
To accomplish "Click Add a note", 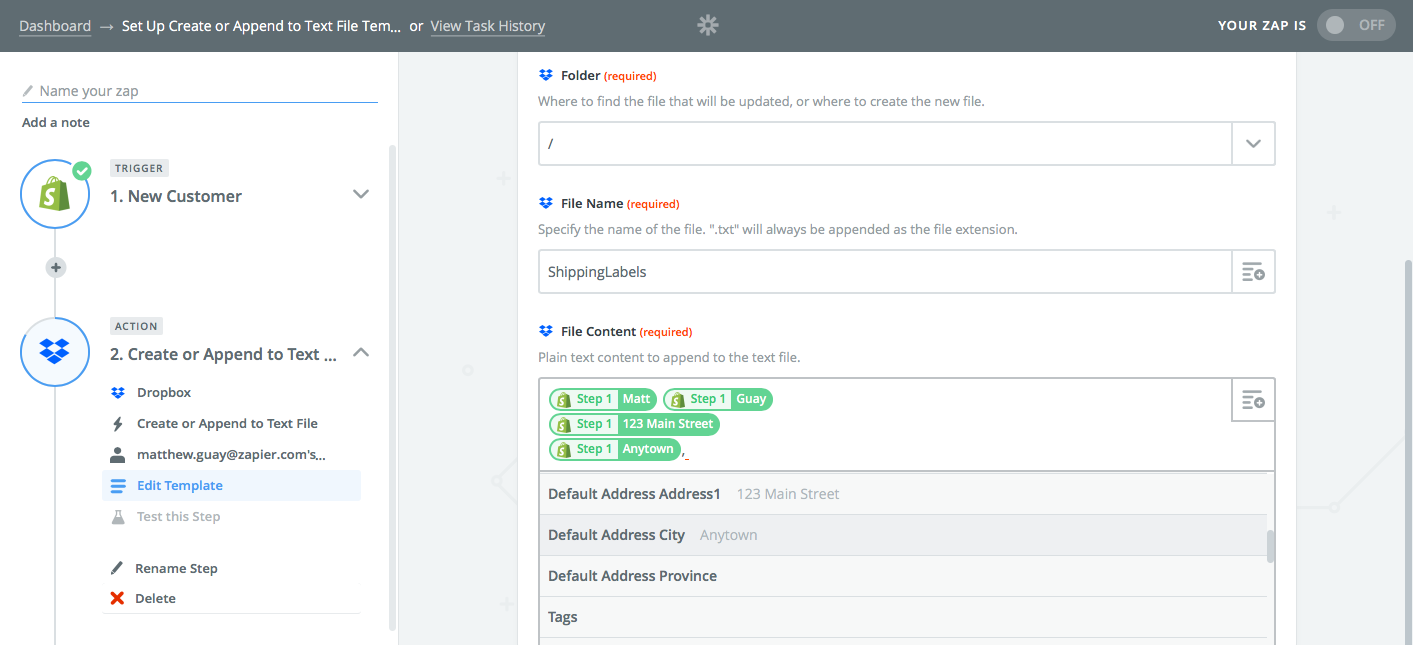I will (x=56, y=123).
